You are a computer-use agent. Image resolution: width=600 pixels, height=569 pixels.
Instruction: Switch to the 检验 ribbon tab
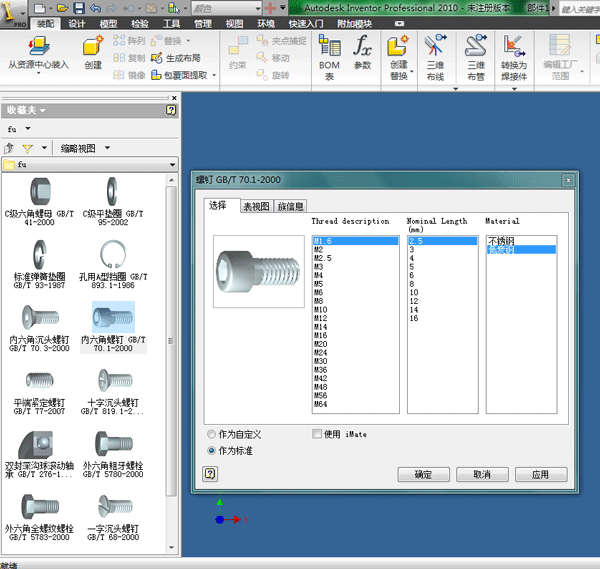click(x=140, y=24)
